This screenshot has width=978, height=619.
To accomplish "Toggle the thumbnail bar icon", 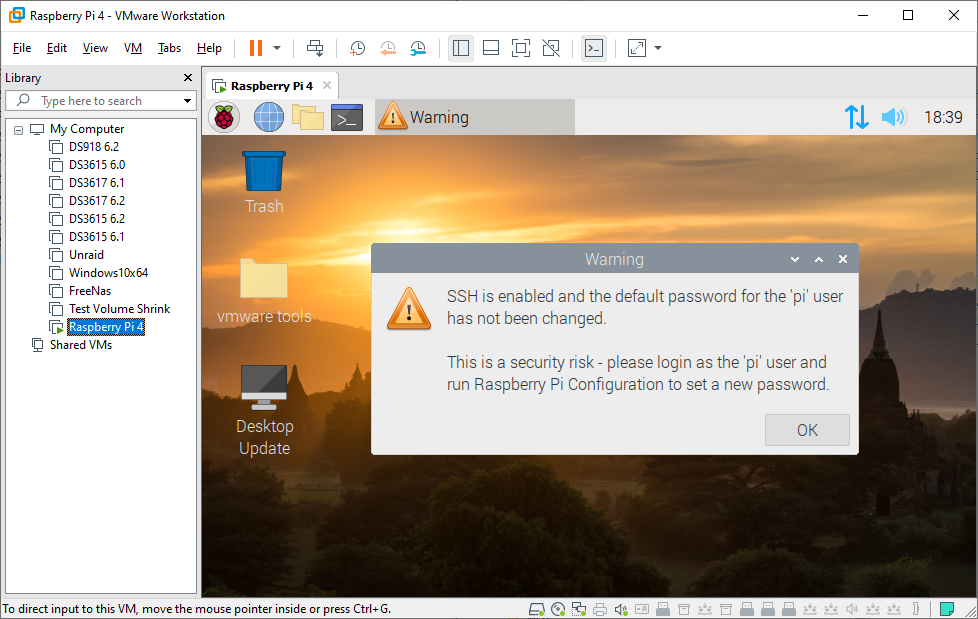I will [491, 48].
